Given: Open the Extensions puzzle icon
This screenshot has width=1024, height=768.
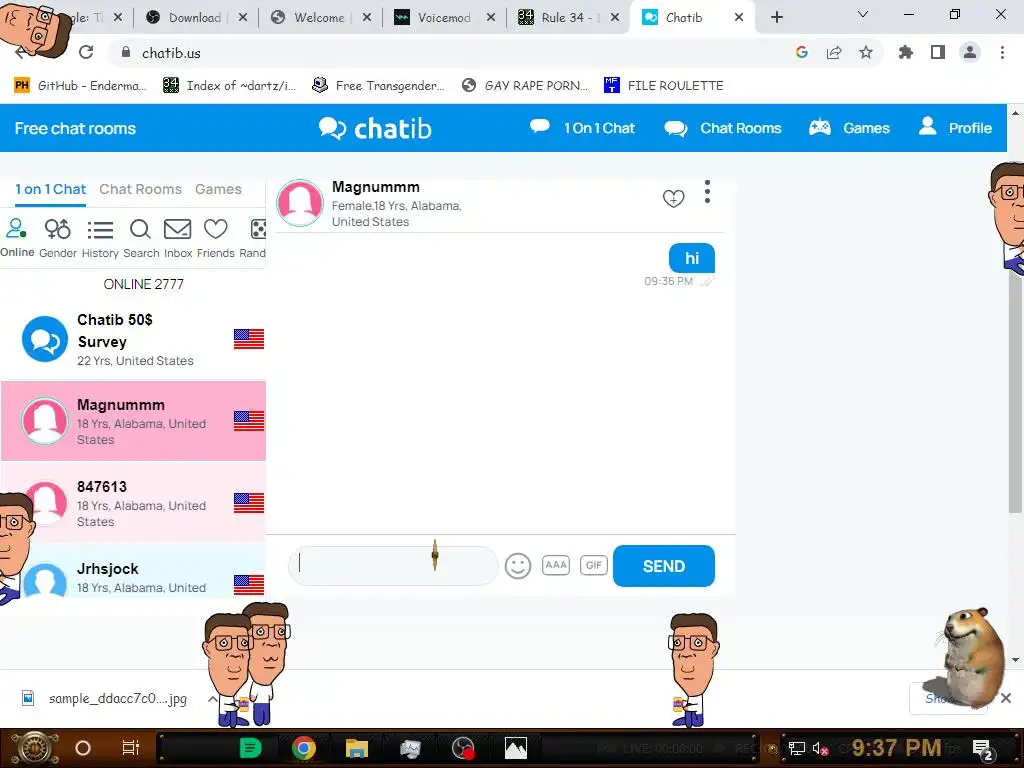Looking at the screenshot, I should 906,52.
